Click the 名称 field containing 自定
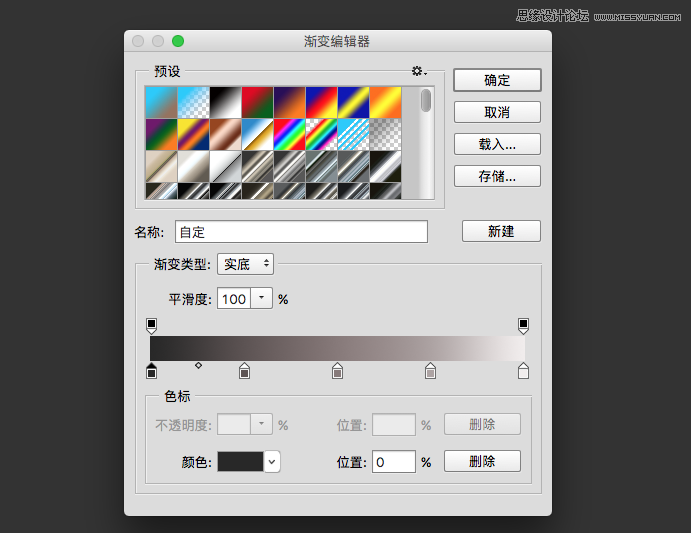The image size is (691, 533). coord(301,232)
